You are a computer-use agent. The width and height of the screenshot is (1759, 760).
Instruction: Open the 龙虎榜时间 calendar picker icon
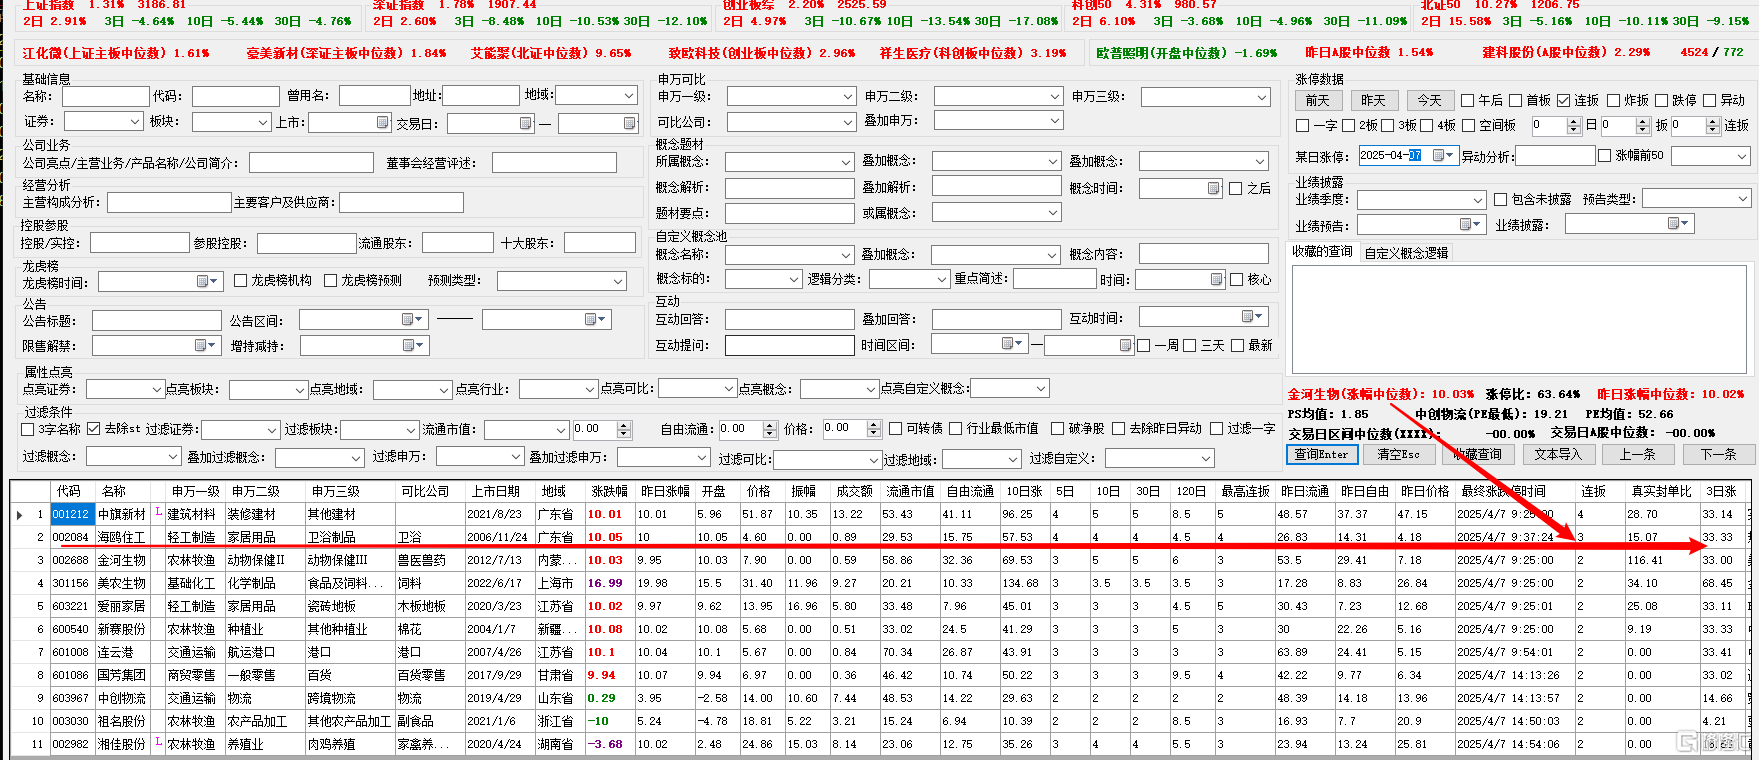pyautogui.click(x=203, y=281)
